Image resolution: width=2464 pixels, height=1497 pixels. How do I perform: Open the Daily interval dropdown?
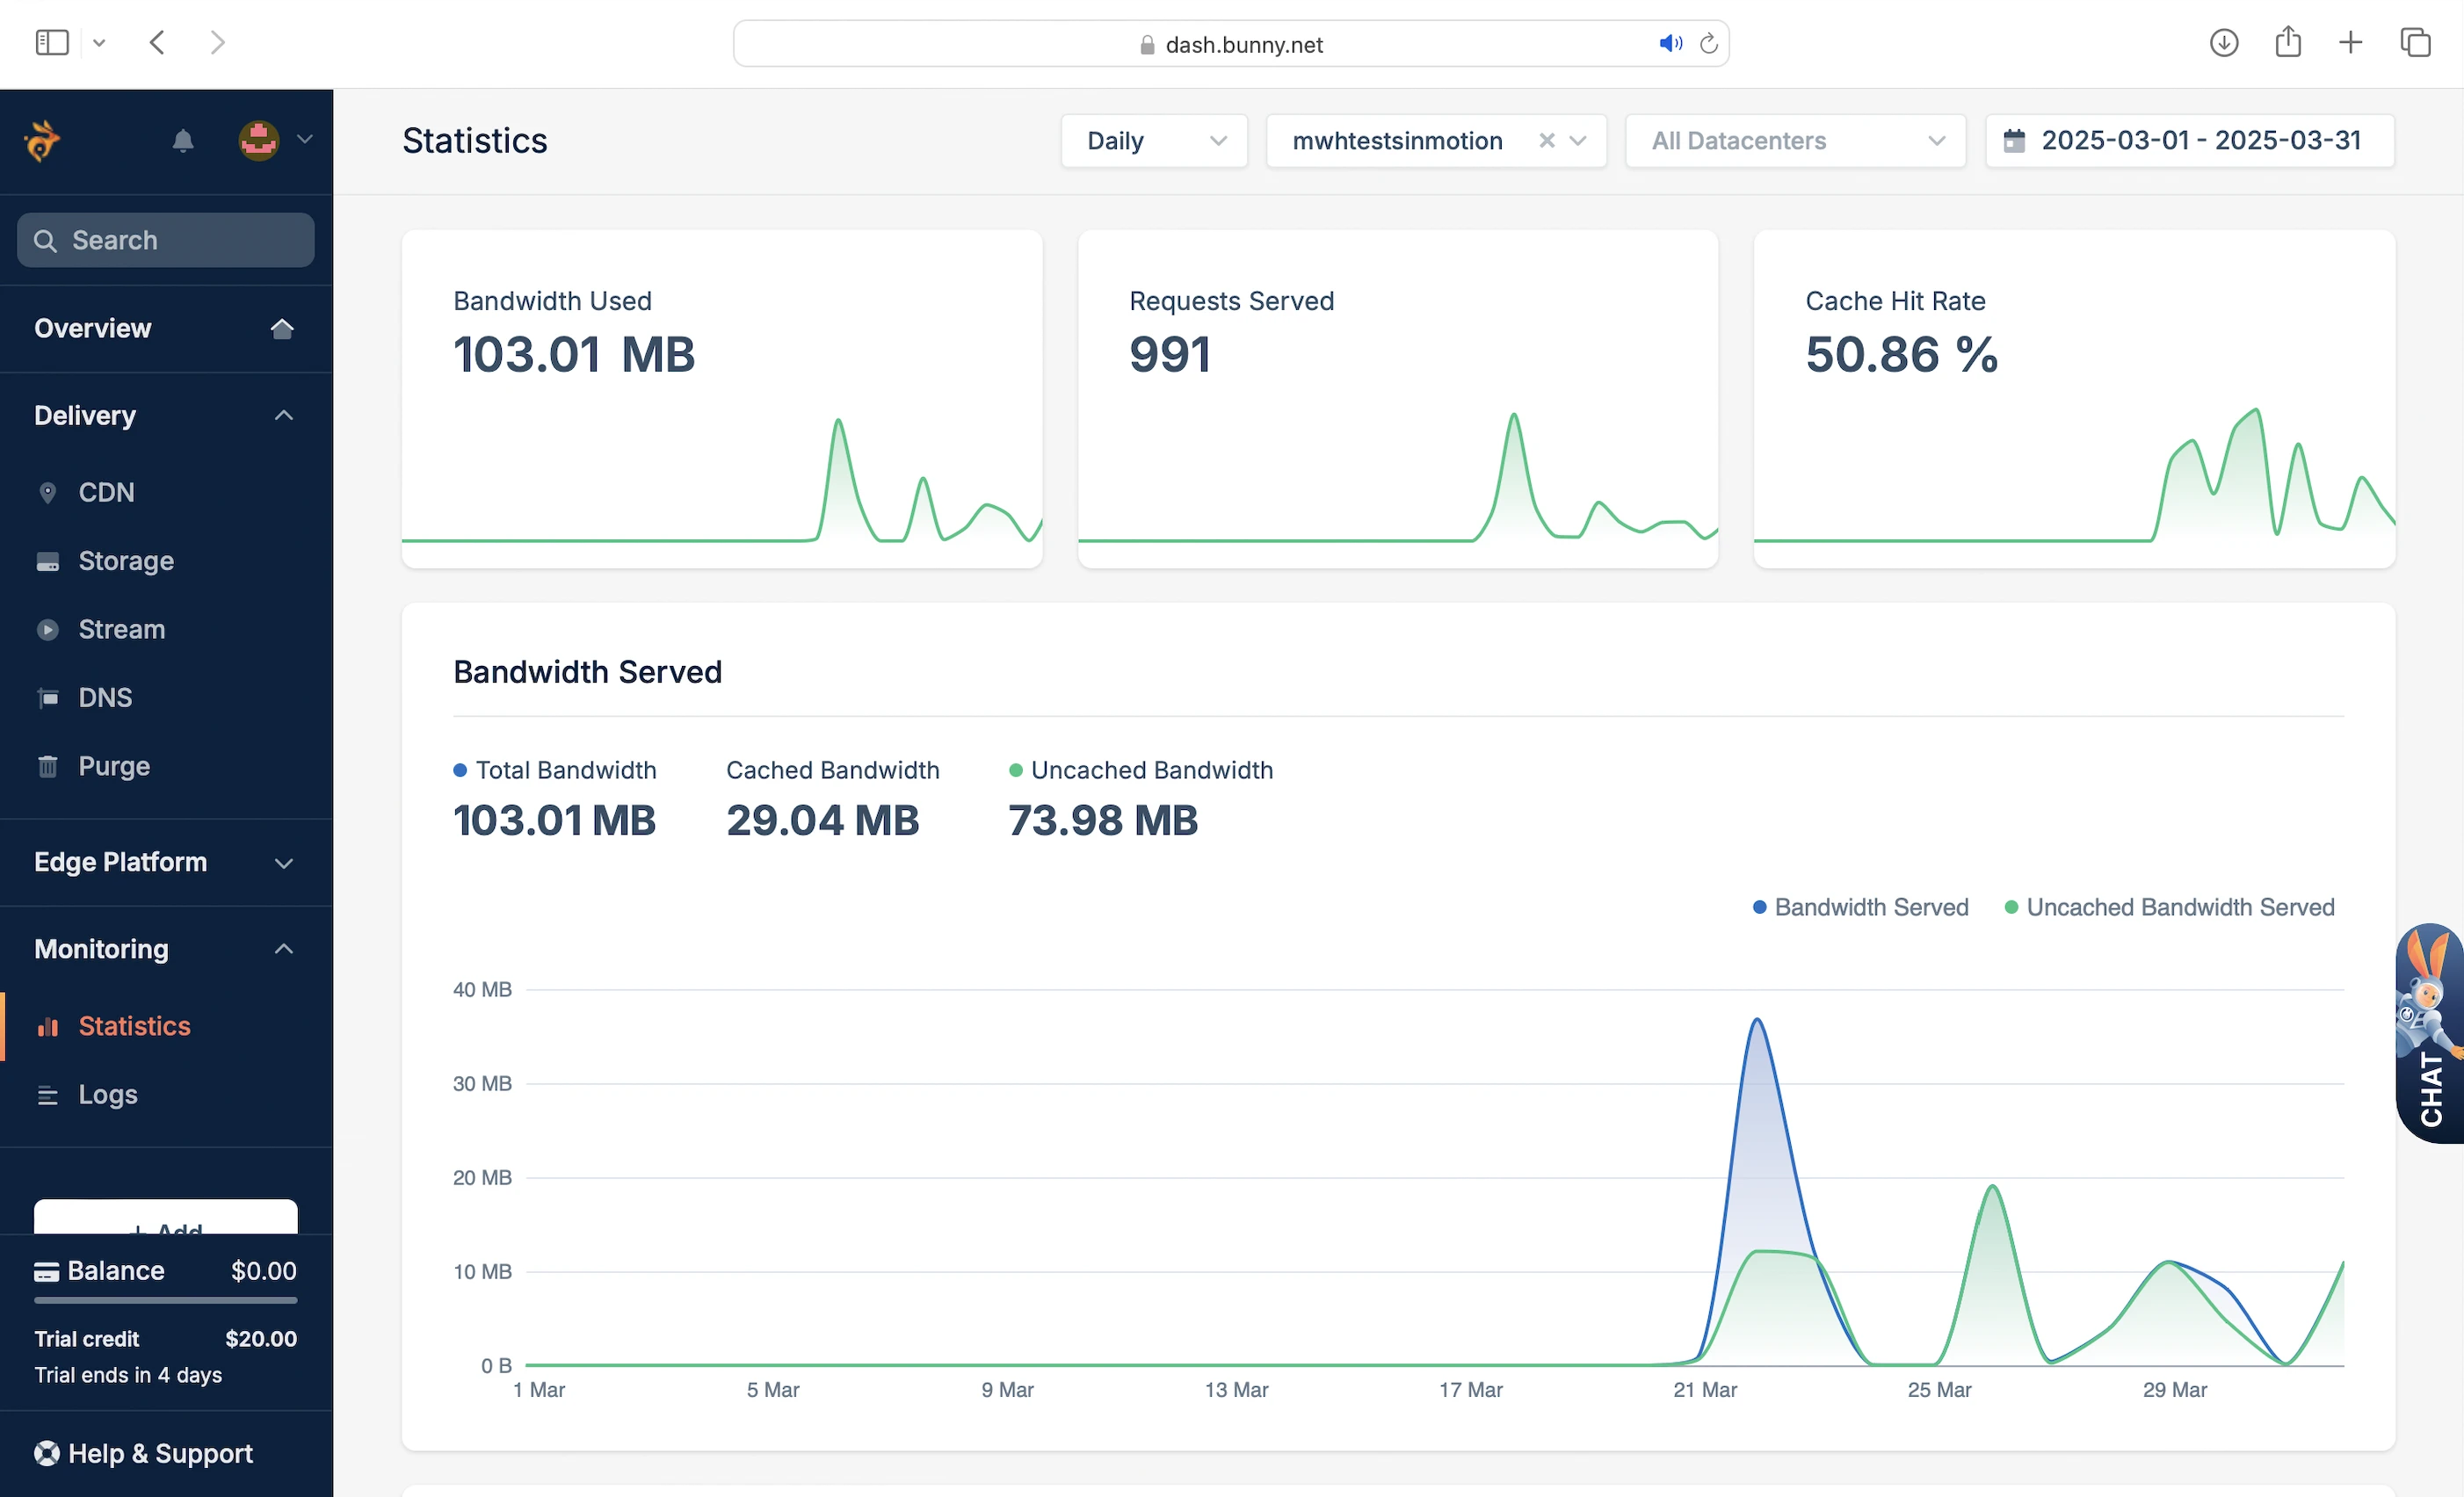[x=1153, y=141]
